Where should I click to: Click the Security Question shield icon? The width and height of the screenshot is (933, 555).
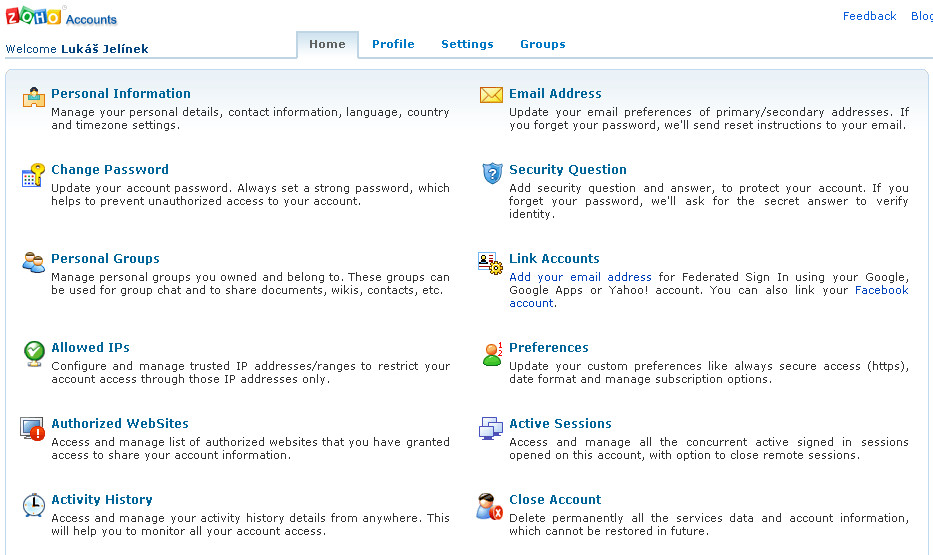tap(491, 173)
